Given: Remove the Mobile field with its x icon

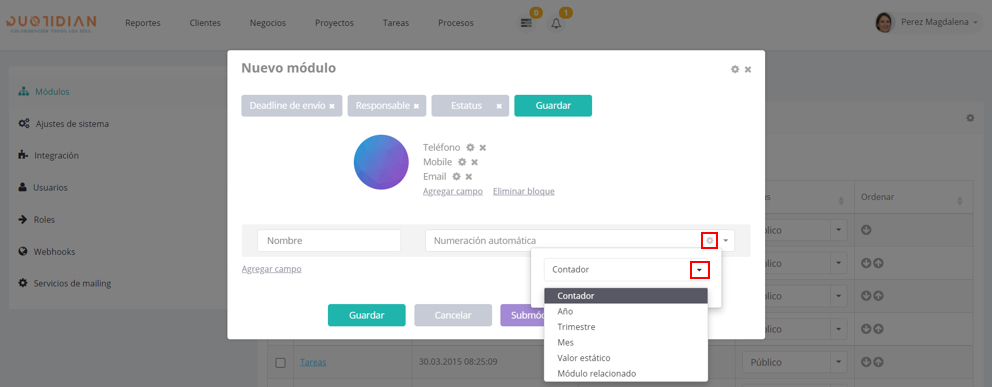Looking at the screenshot, I should point(474,162).
